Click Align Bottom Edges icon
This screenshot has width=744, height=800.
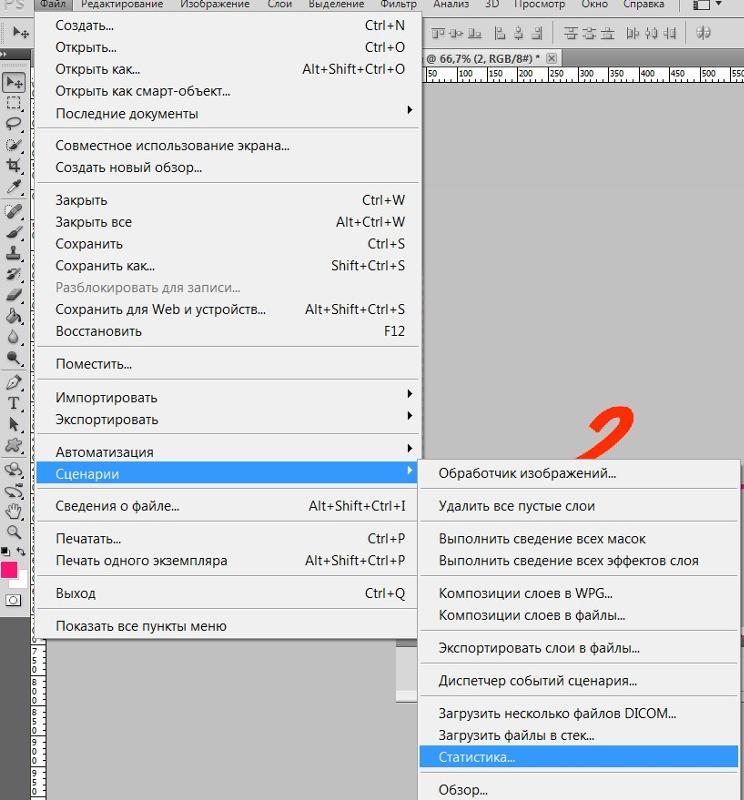[x=475, y=34]
